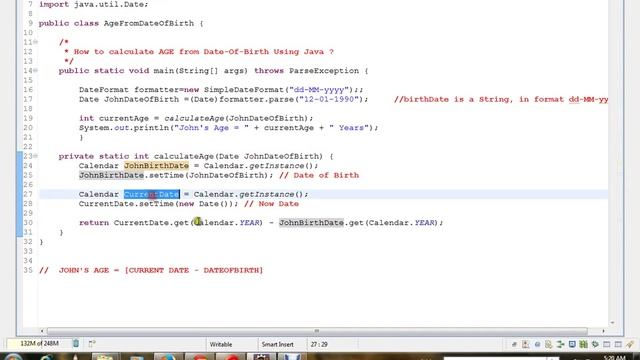Click getInstance on line 24

277,166
